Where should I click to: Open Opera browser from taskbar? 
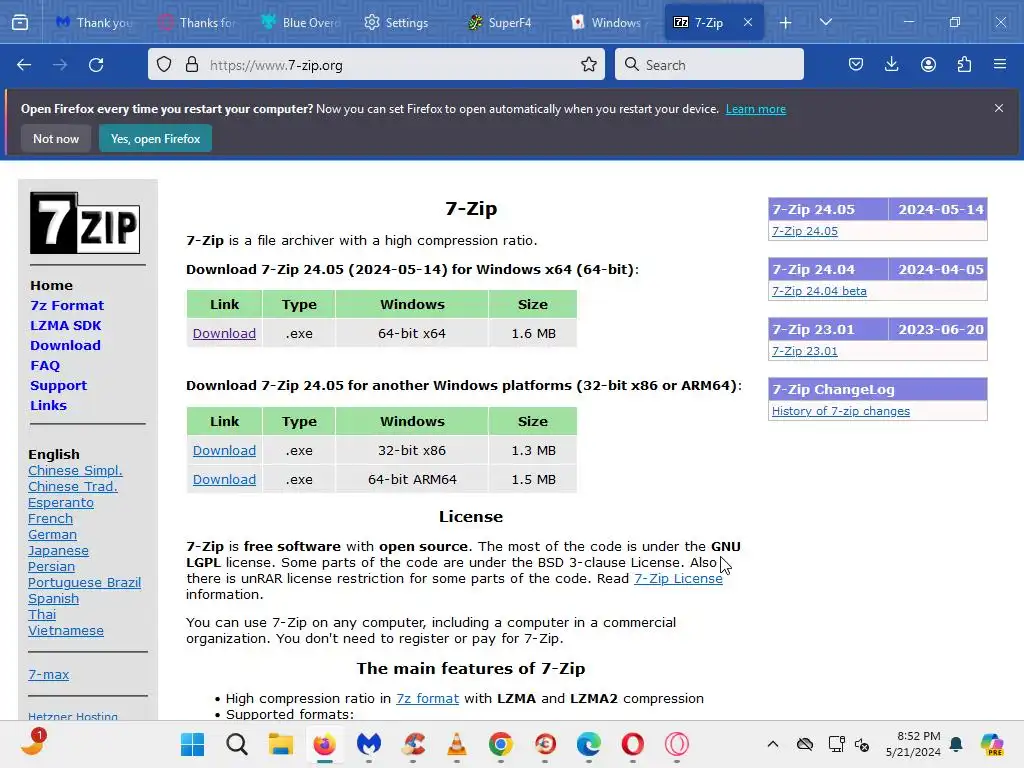coord(632,744)
